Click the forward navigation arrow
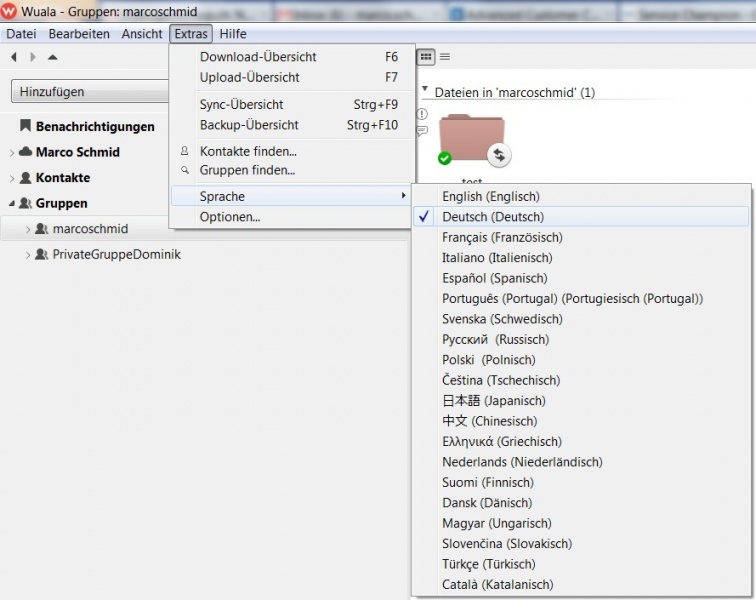Viewport: 756px width, 600px height. point(33,57)
